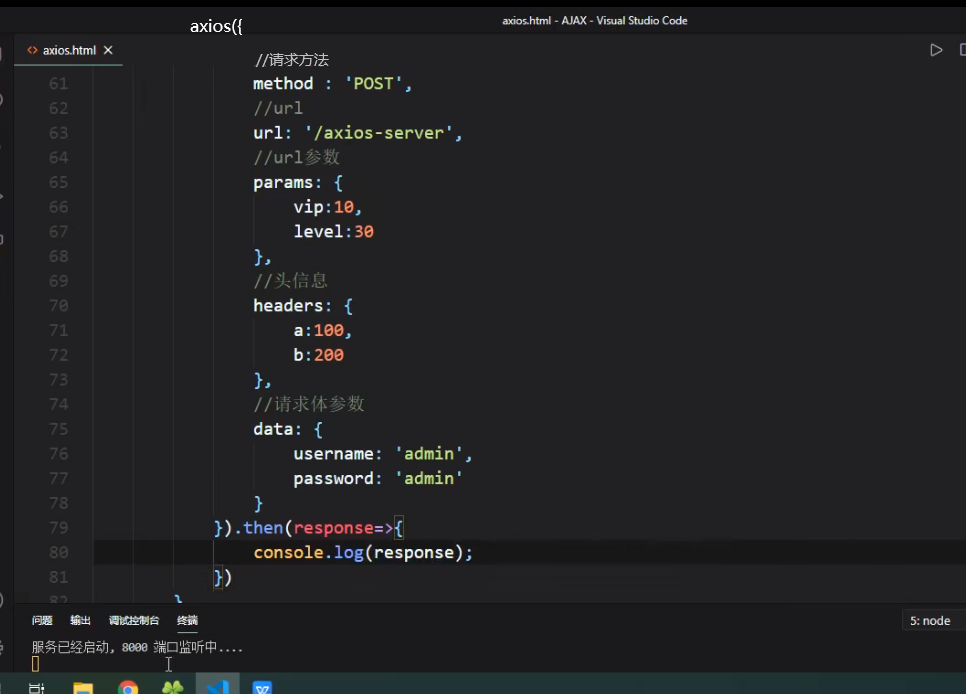
Task: Click the 'params' property name
Action: (283, 182)
